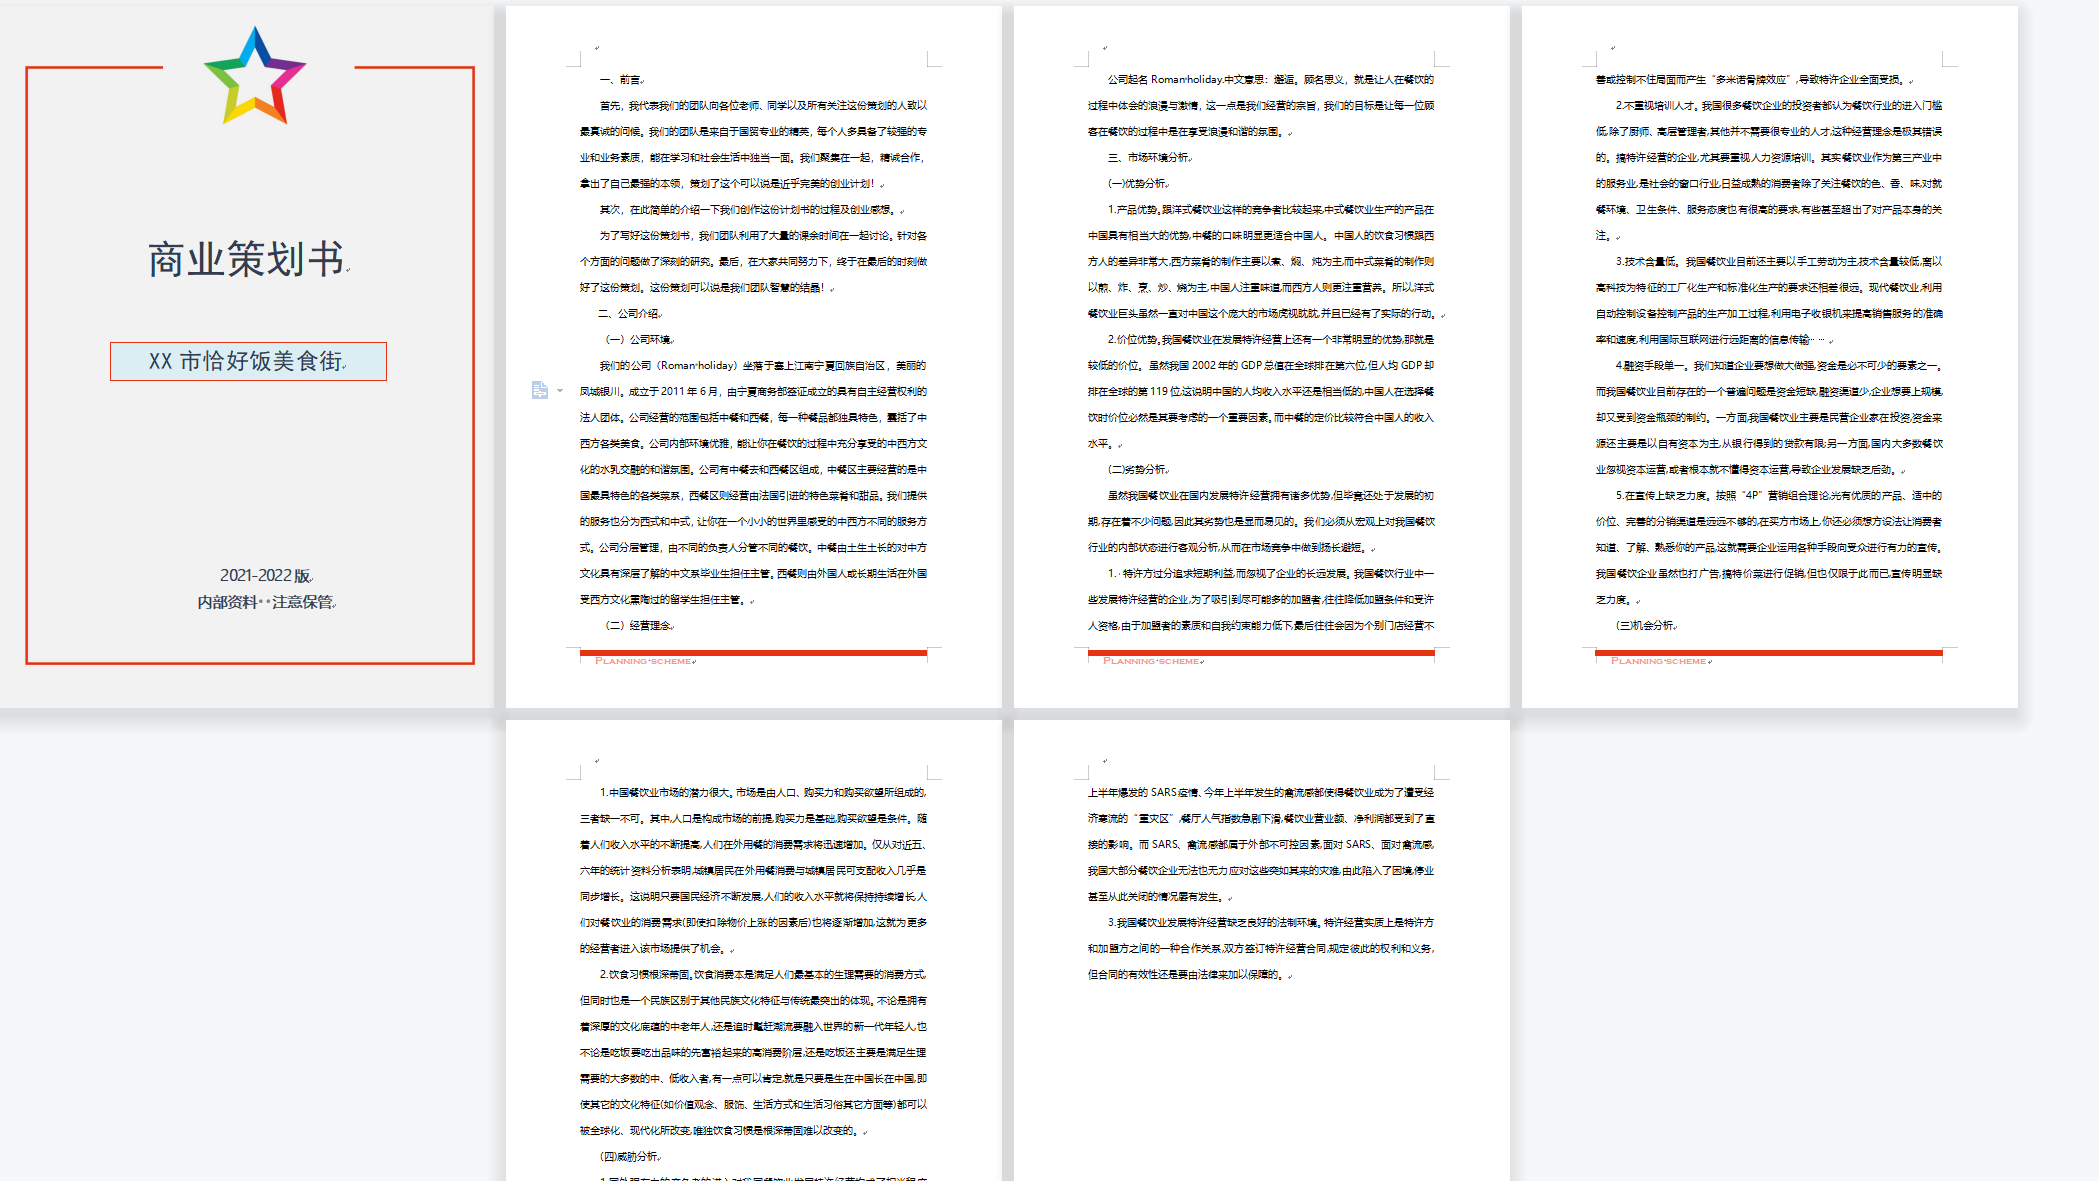Click the 二、公司介绍 heading
This screenshot has width=2099, height=1181.
pos(630,313)
